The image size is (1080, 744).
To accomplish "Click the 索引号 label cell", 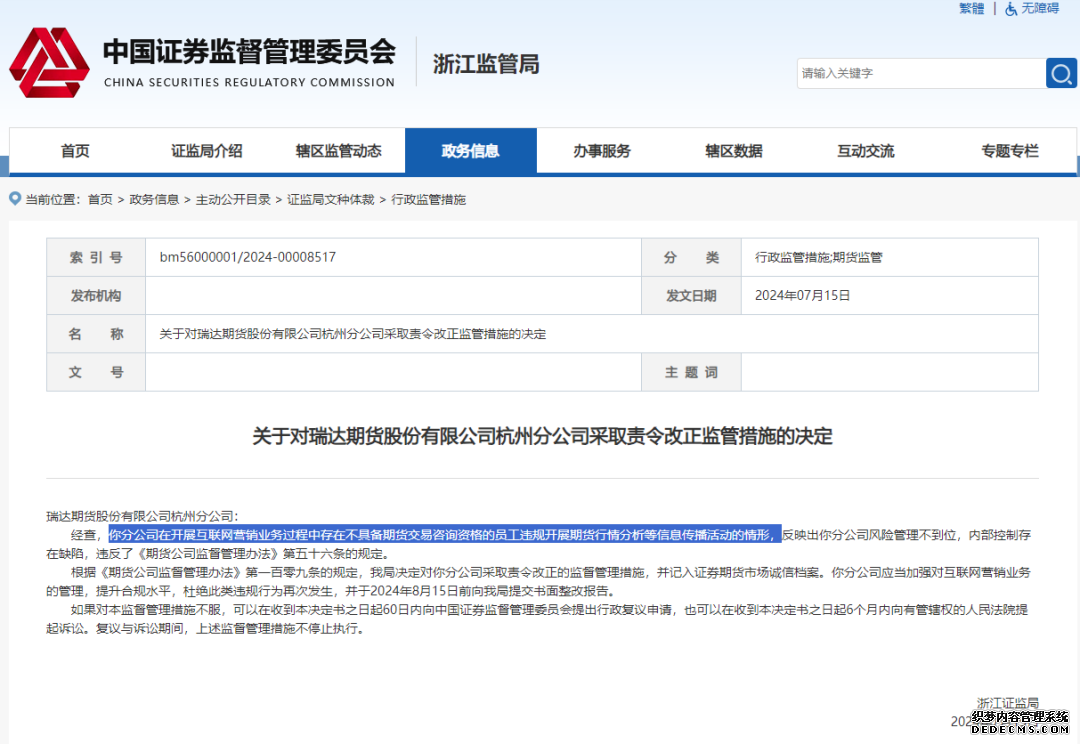I will coord(96,258).
